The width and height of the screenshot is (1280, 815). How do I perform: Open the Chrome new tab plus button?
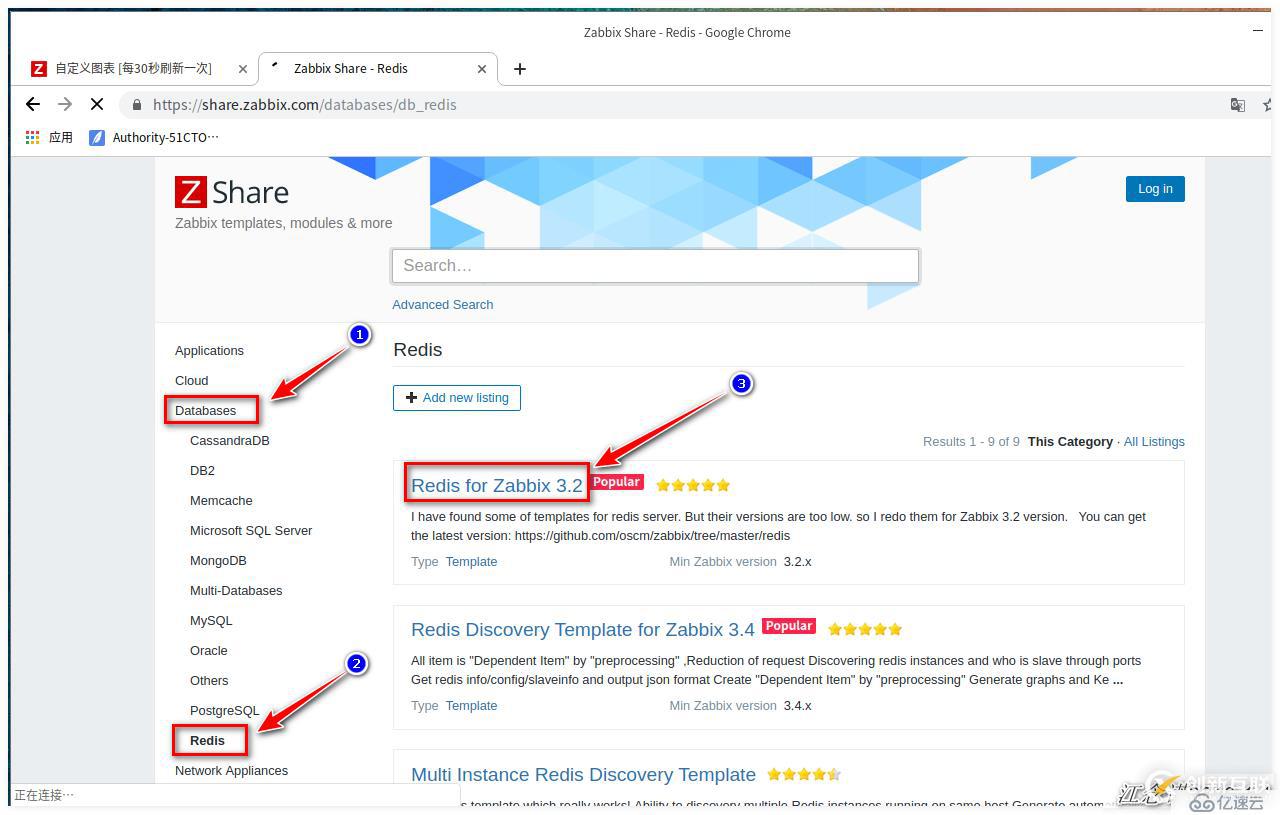519,69
